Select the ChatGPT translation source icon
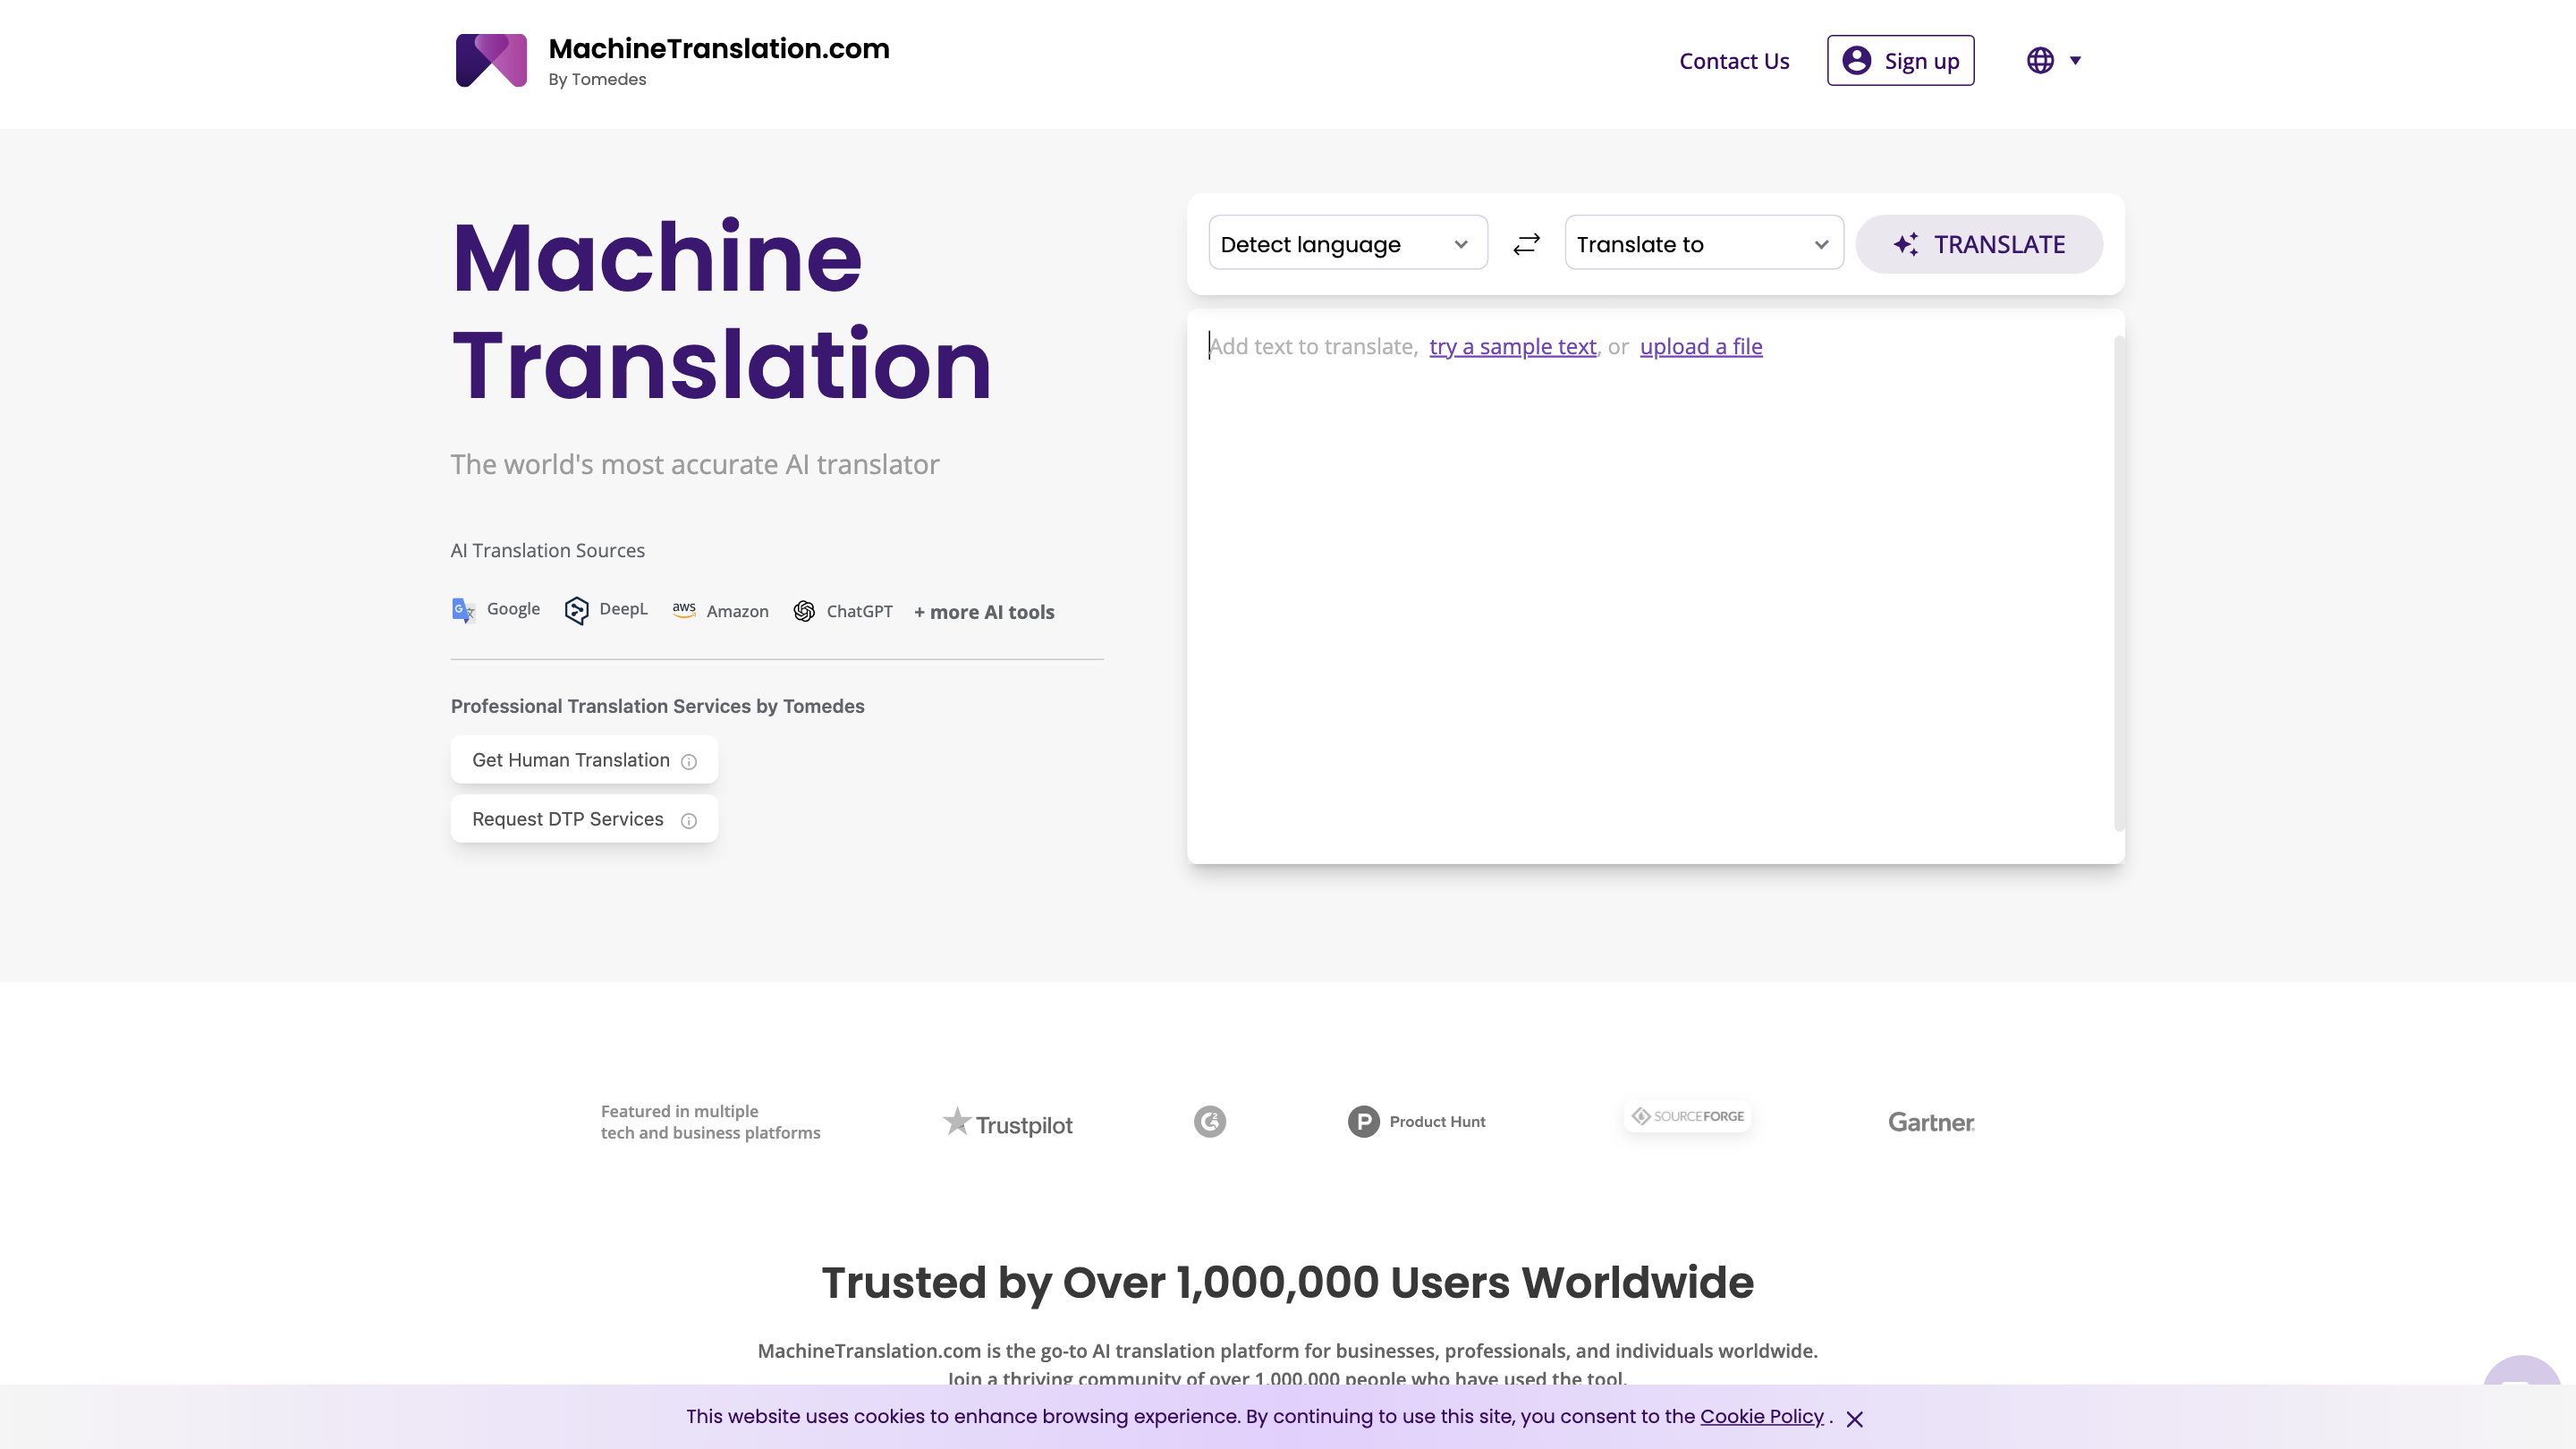The height and width of the screenshot is (1449, 2576). pyautogui.click(x=804, y=611)
